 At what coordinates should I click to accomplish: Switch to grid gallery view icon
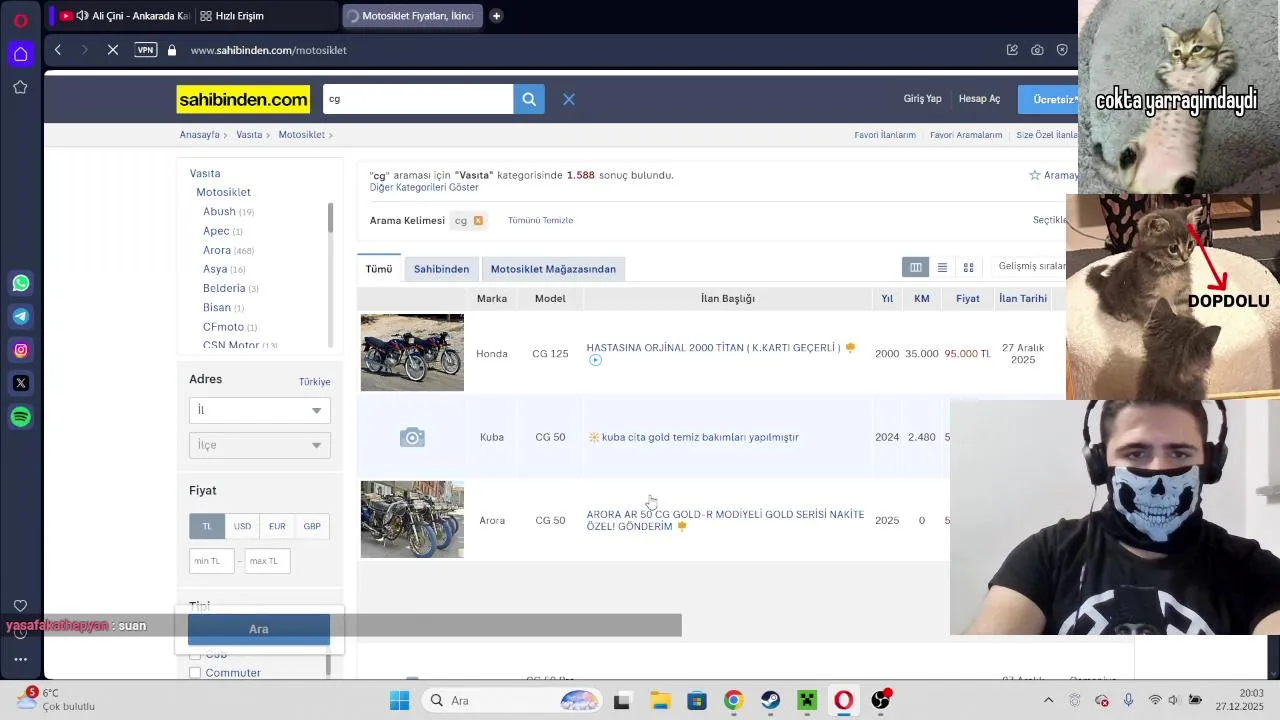pos(968,267)
